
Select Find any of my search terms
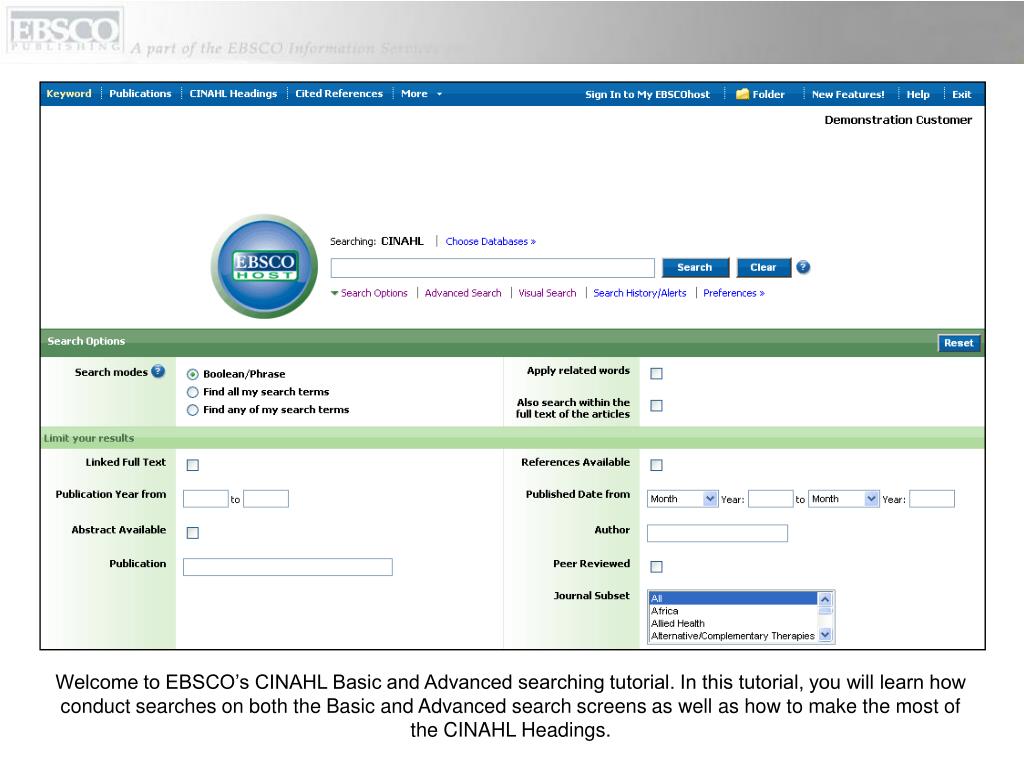click(x=193, y=410)
